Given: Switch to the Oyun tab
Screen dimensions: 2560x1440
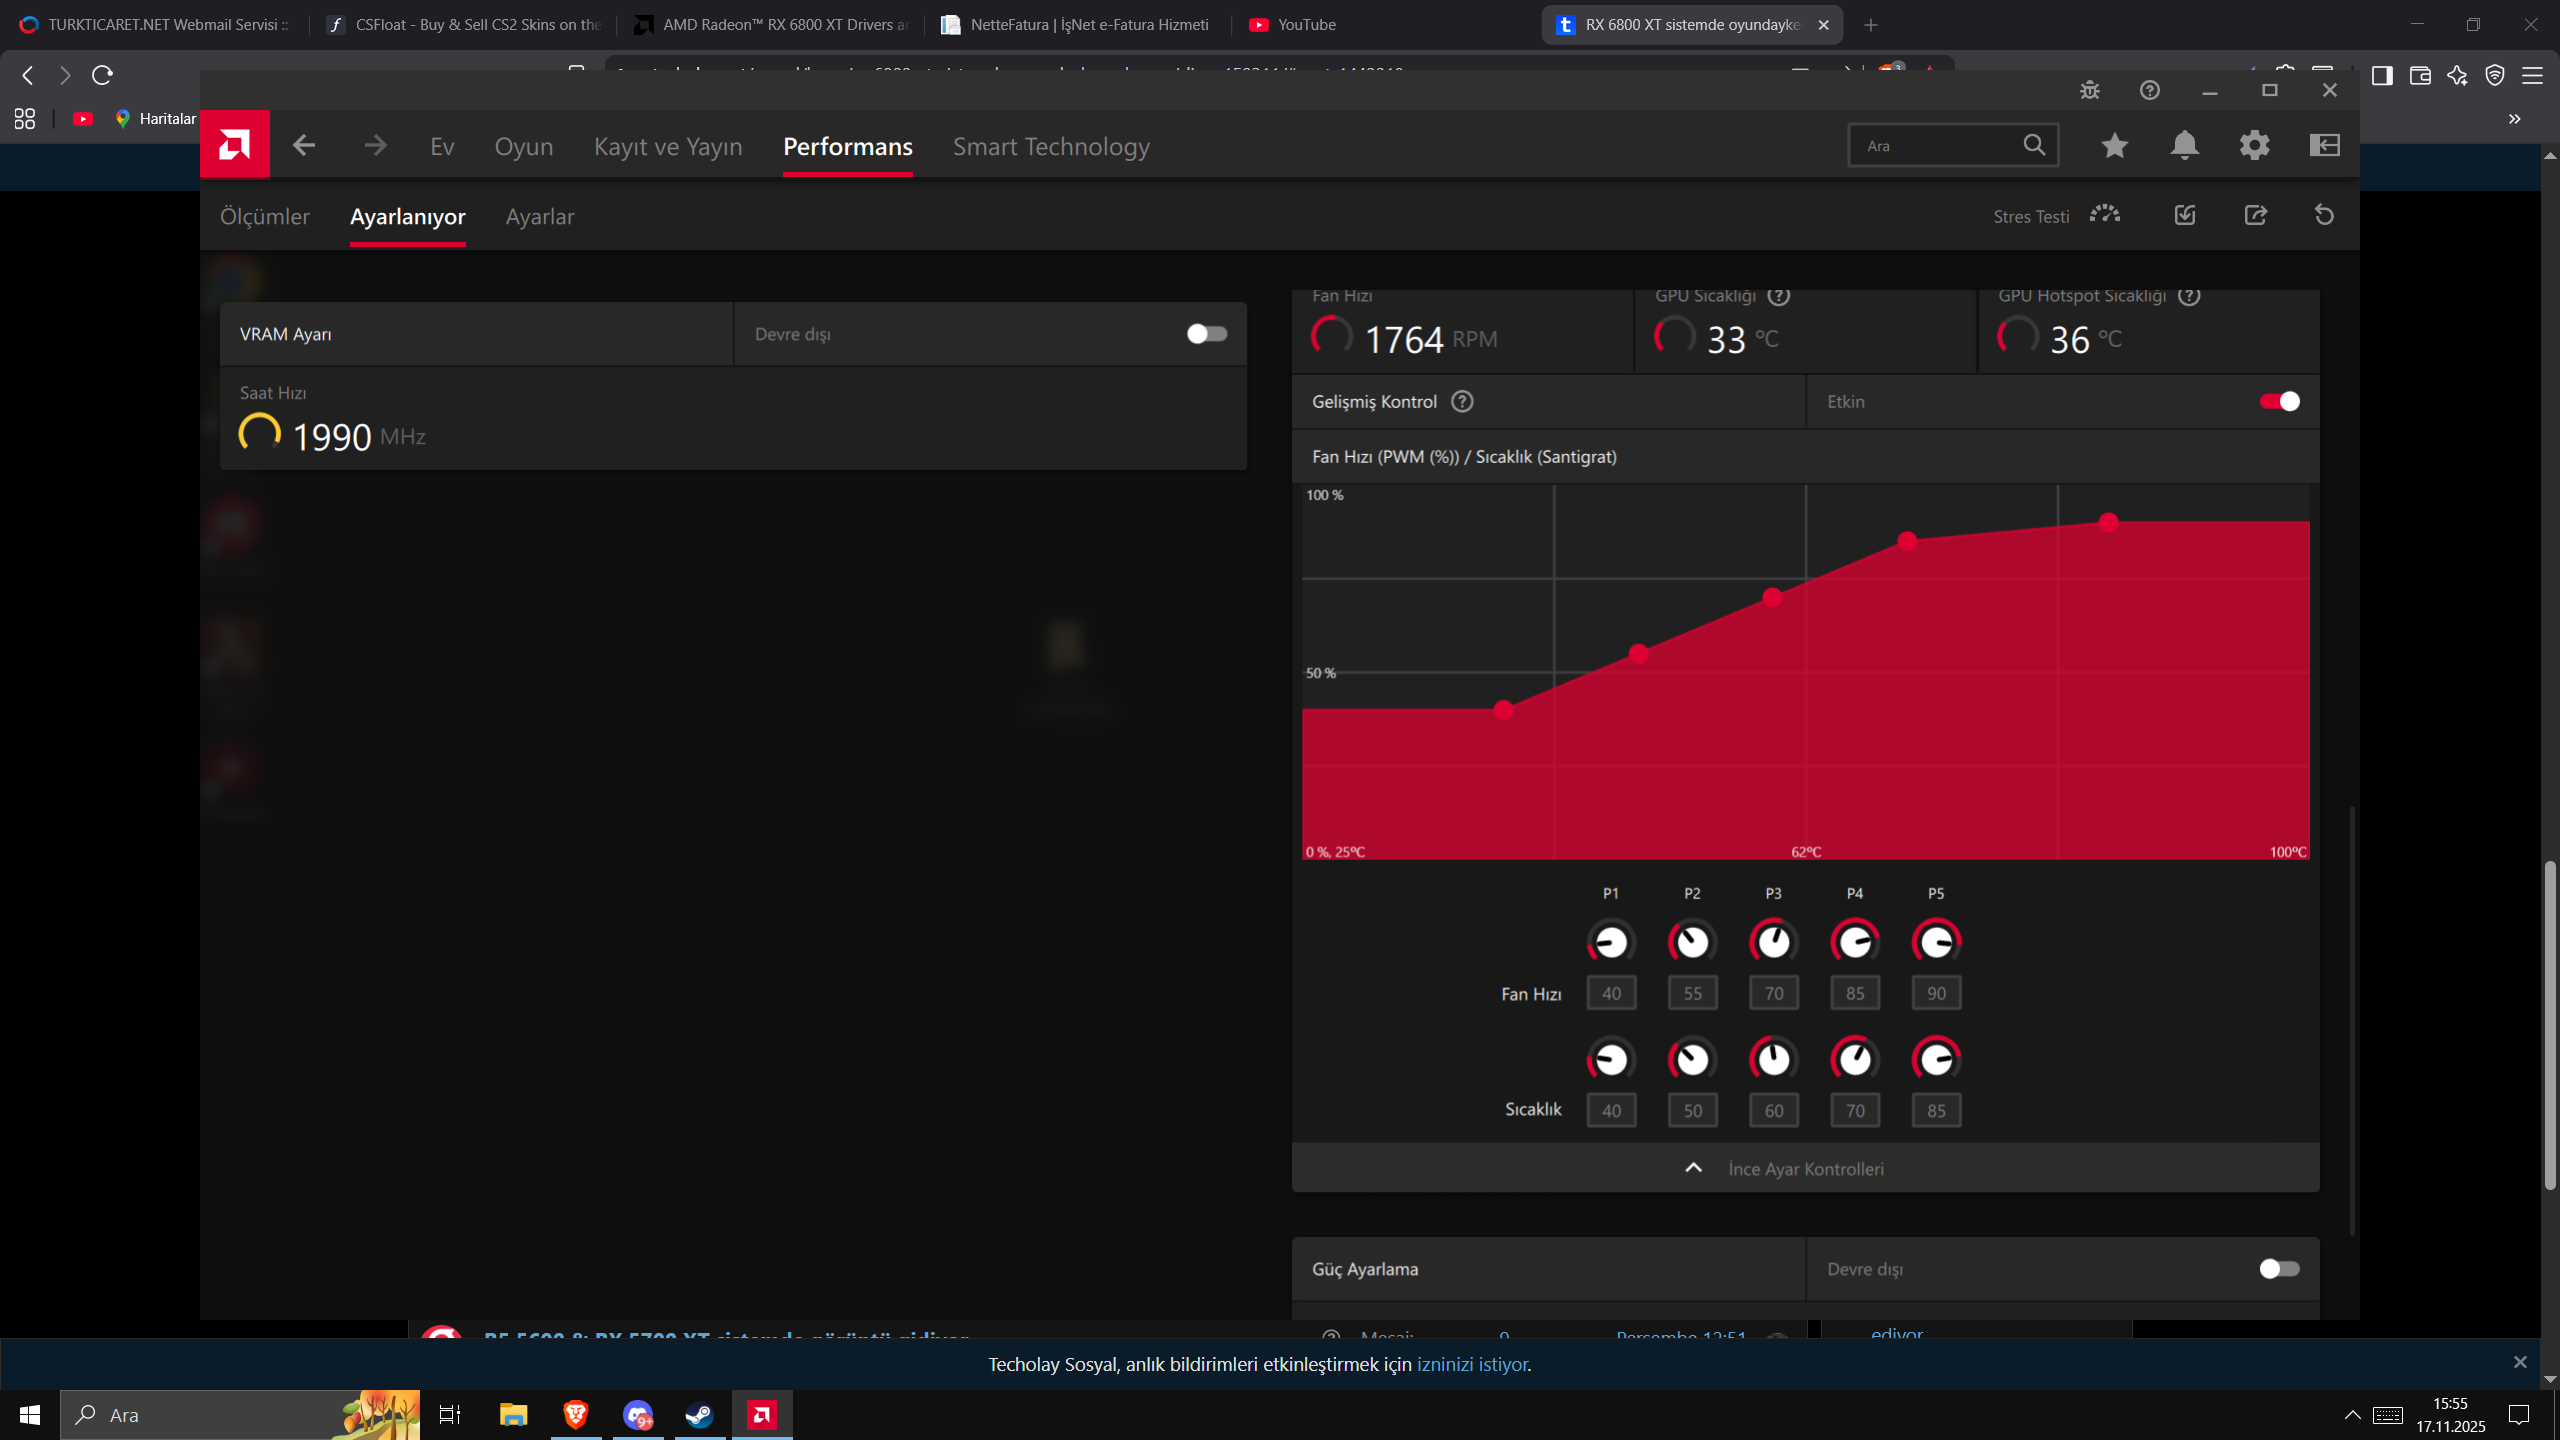Looking at the screenshot, I should pyautogui.click(x=524, y=146).
